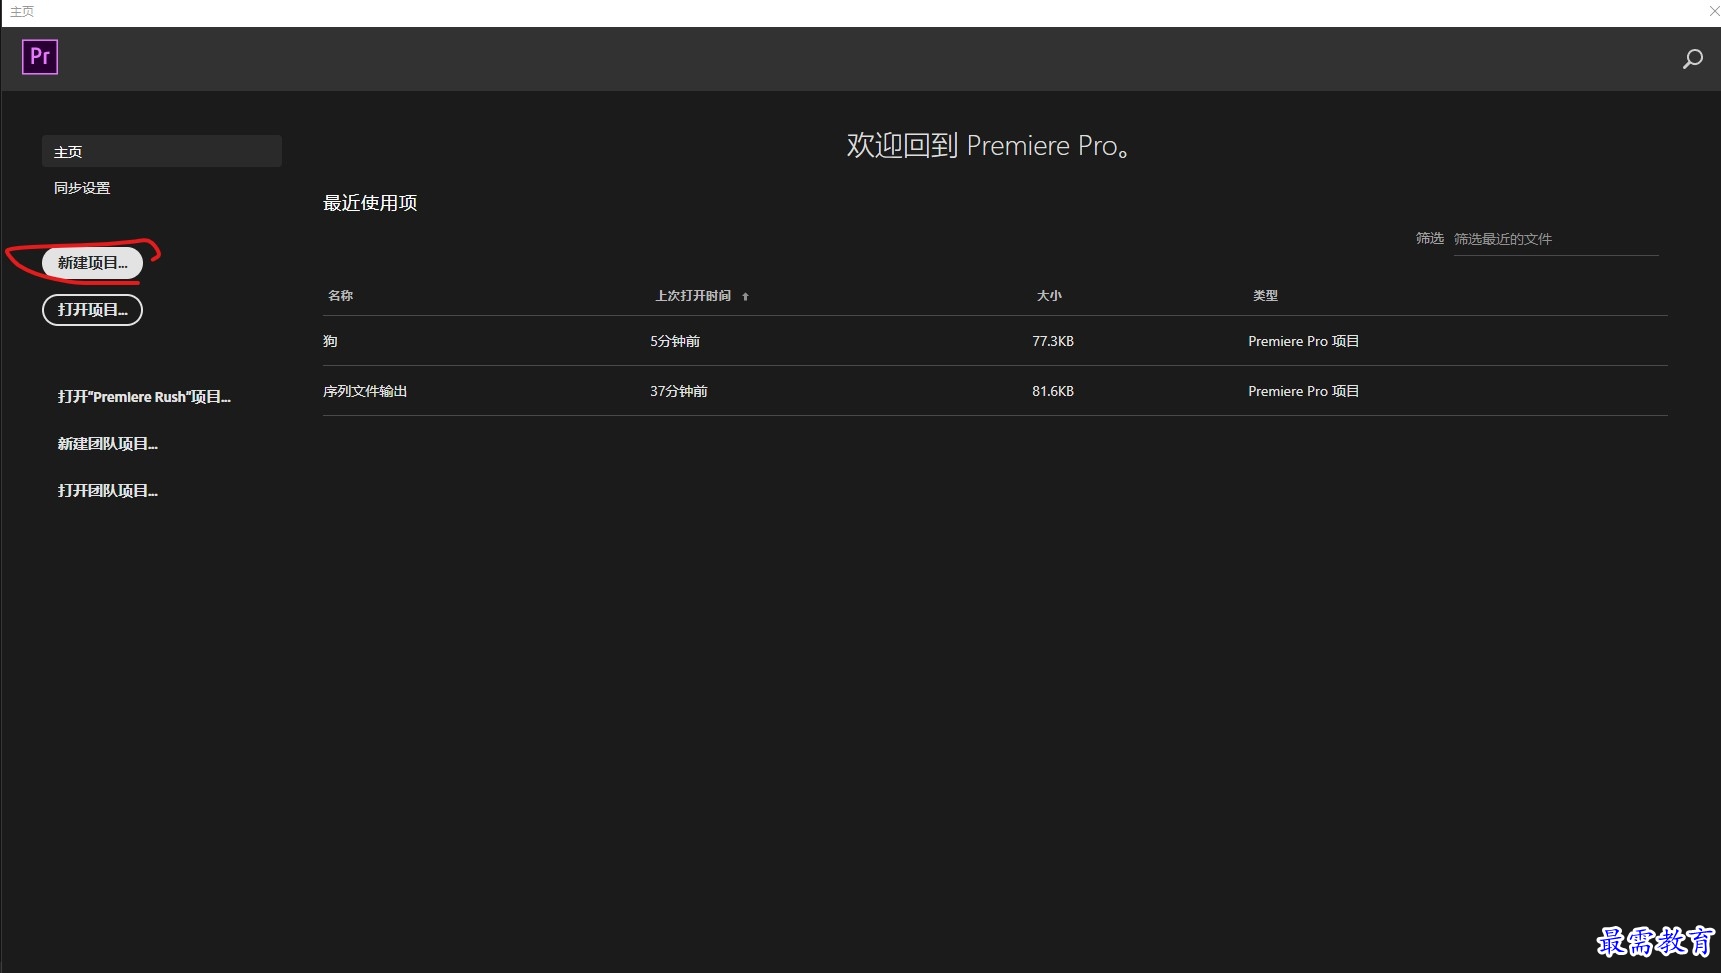Image resolution: width=1721 pixels, height=973 pixels.
Task: Open 同步设置 in the sidebar
Action: pos(82,188)
